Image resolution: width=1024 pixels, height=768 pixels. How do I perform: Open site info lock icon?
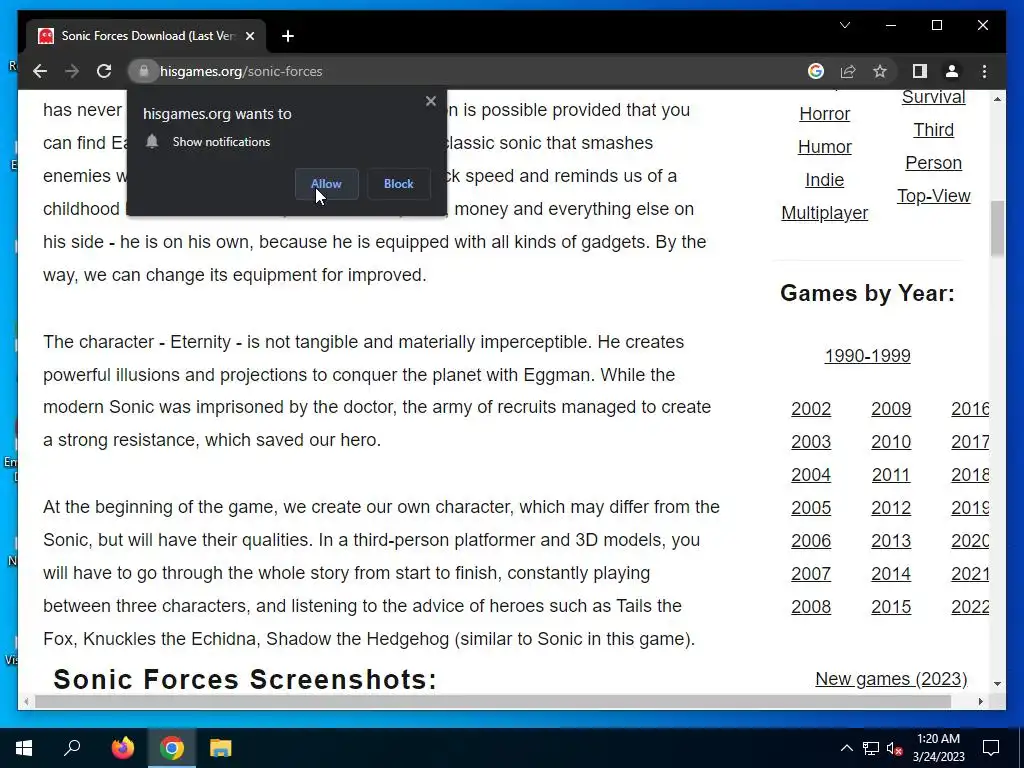pos(144,71)
